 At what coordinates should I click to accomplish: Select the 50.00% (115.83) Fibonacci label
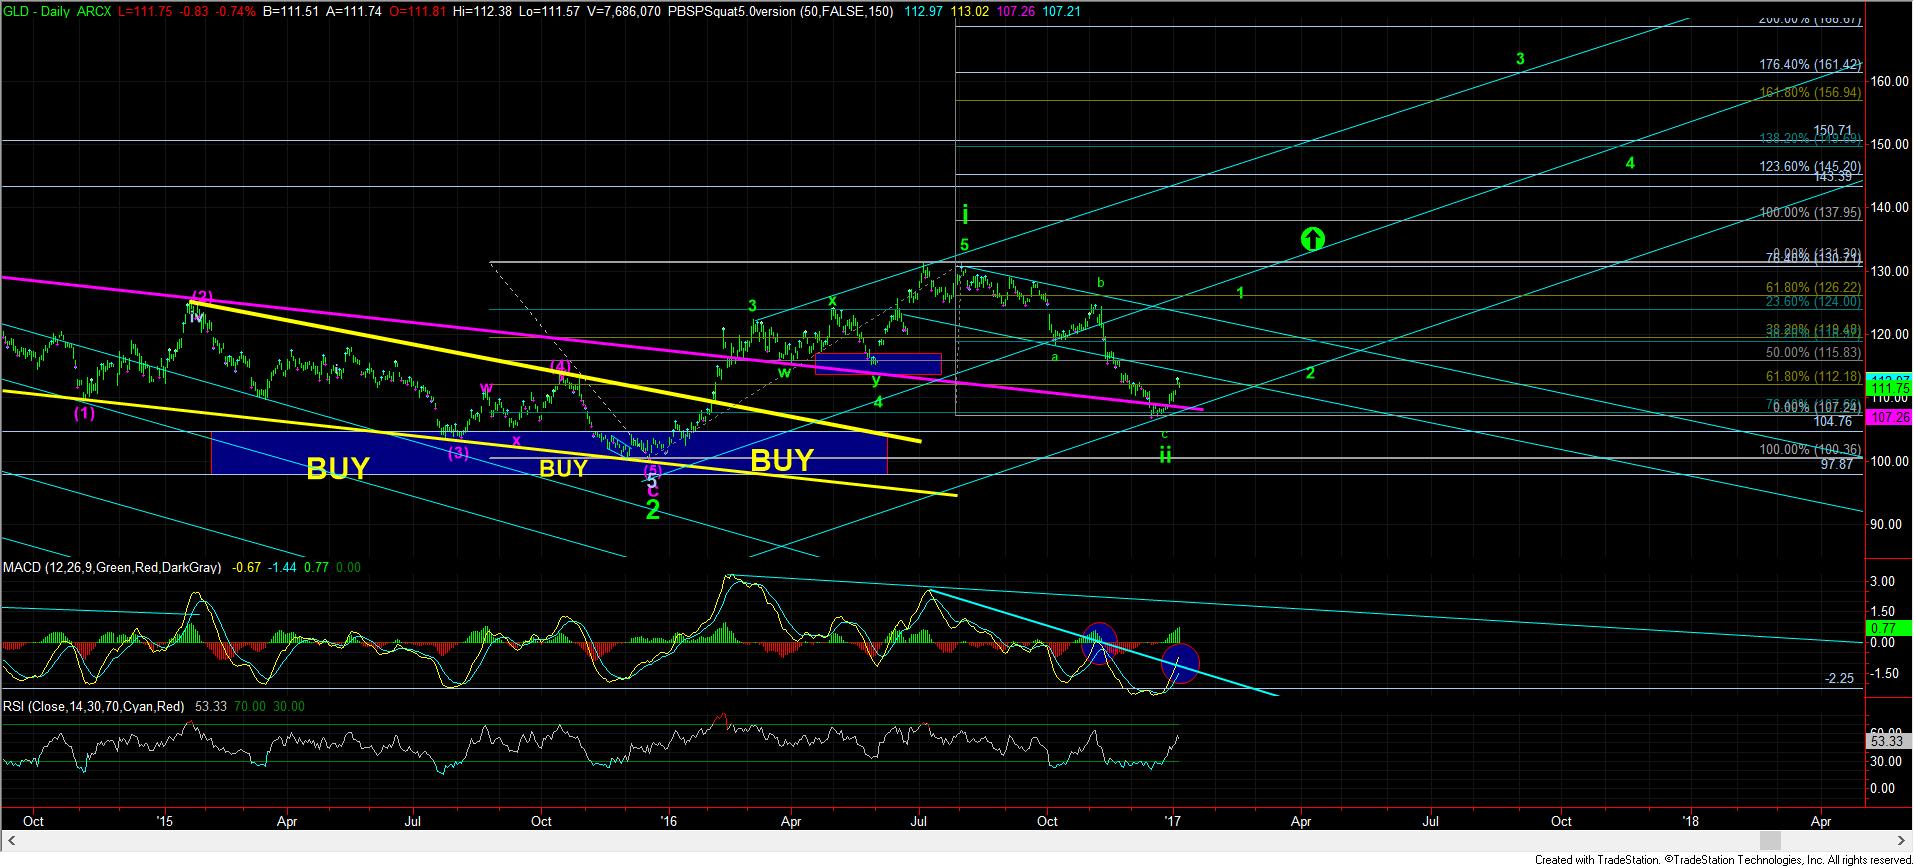click(x=1815, y=353)
